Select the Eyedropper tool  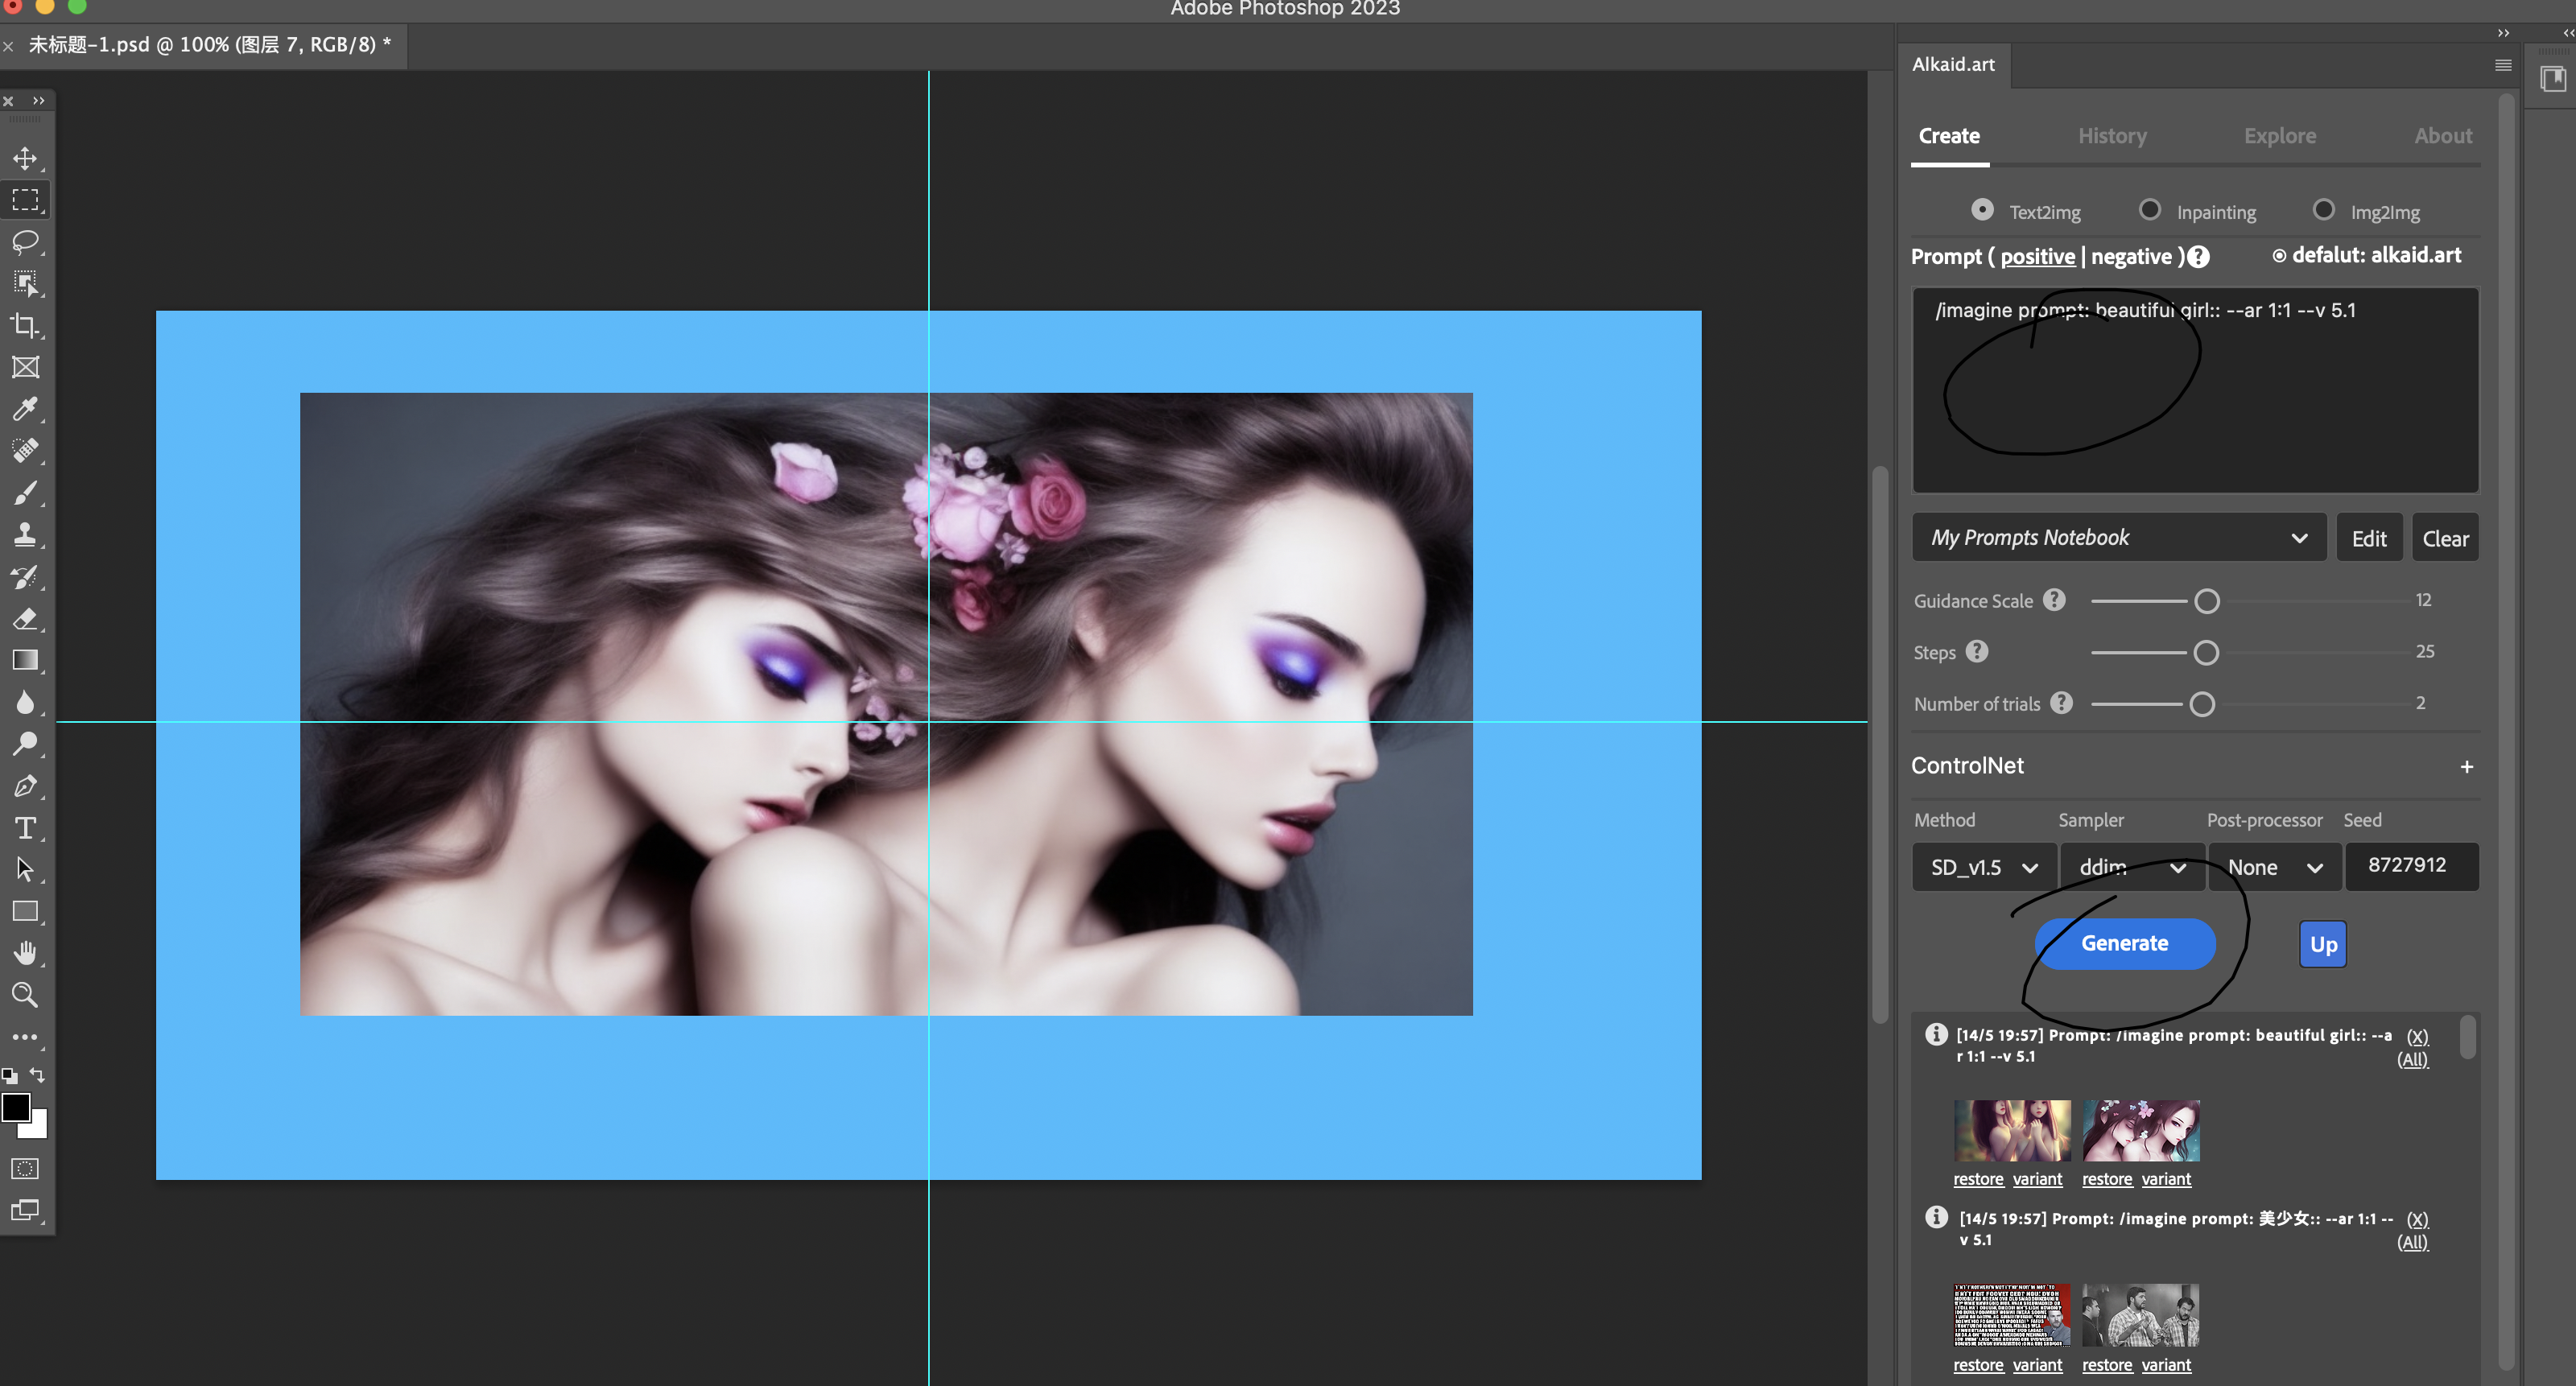(25, 408)
